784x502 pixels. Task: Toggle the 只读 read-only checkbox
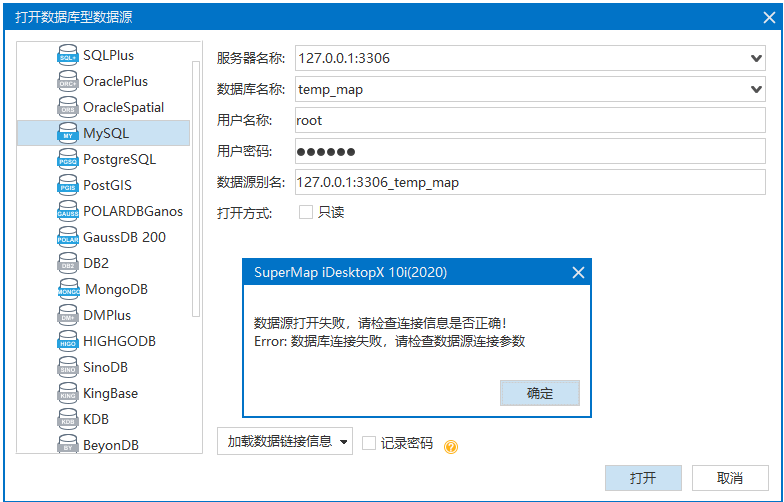[306, 212]
